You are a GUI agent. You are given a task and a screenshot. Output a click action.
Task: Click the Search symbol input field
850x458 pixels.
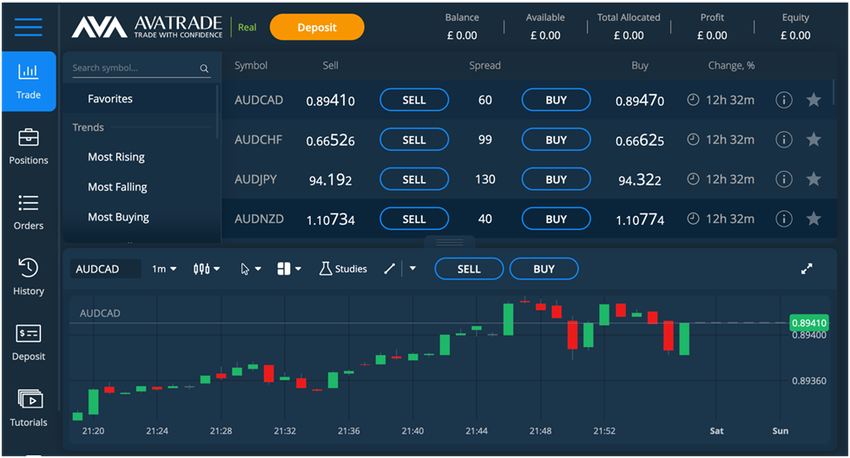pos(141,68)
